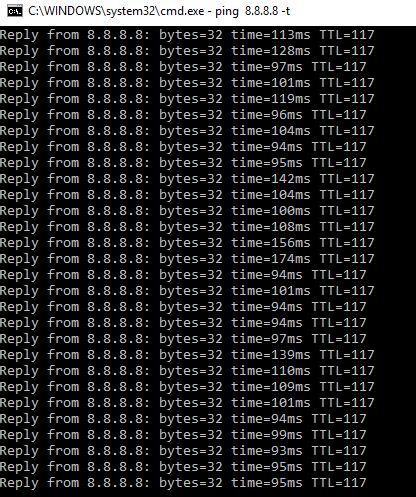Select the reply line showing time=128ms
The image size is (416, 497).
pos(187,51)
